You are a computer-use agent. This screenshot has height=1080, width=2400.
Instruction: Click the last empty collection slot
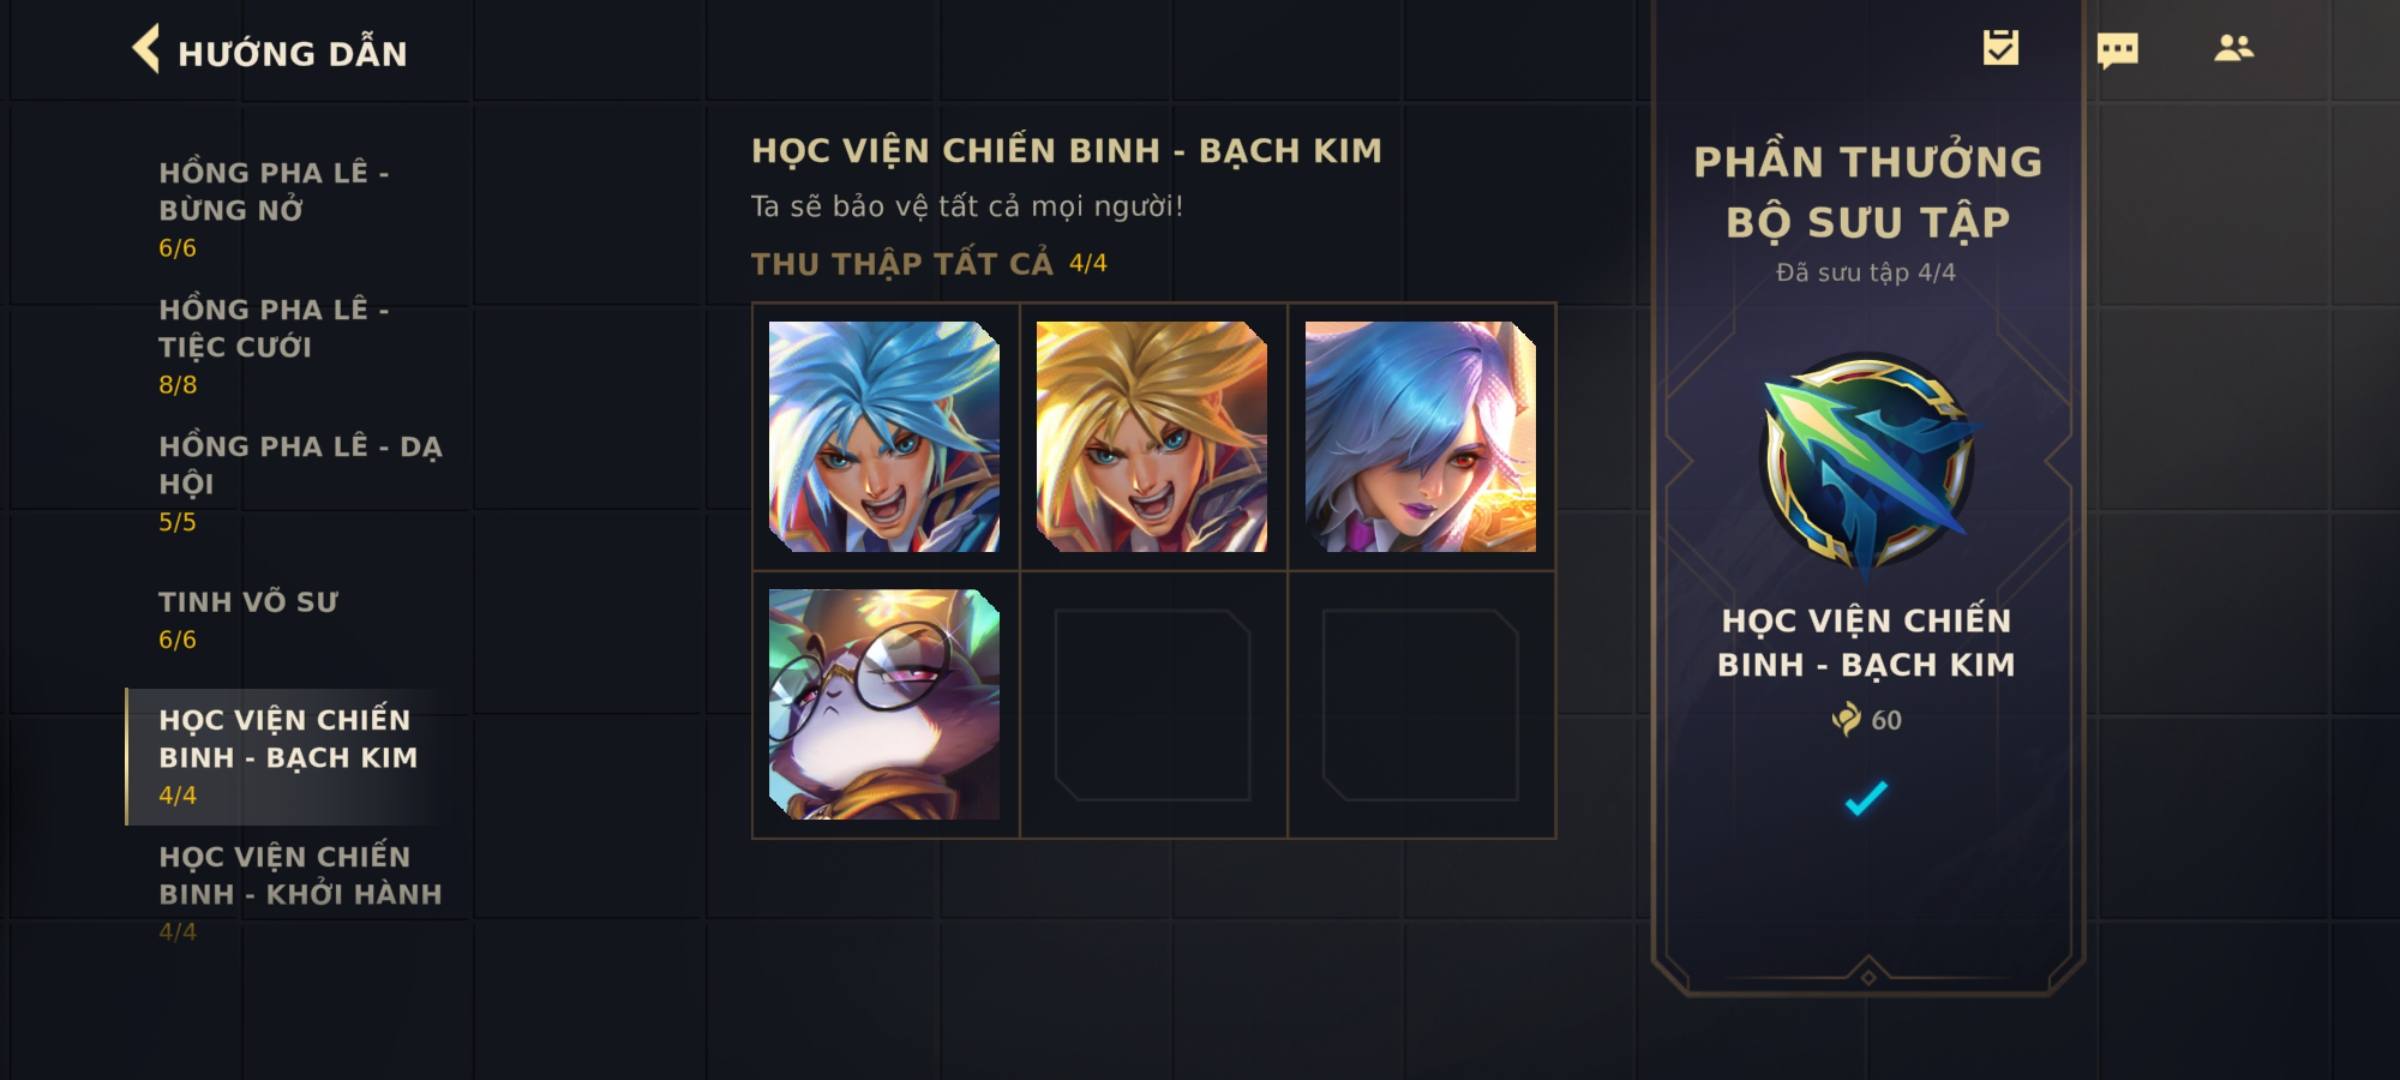(x=1420, y=705)
